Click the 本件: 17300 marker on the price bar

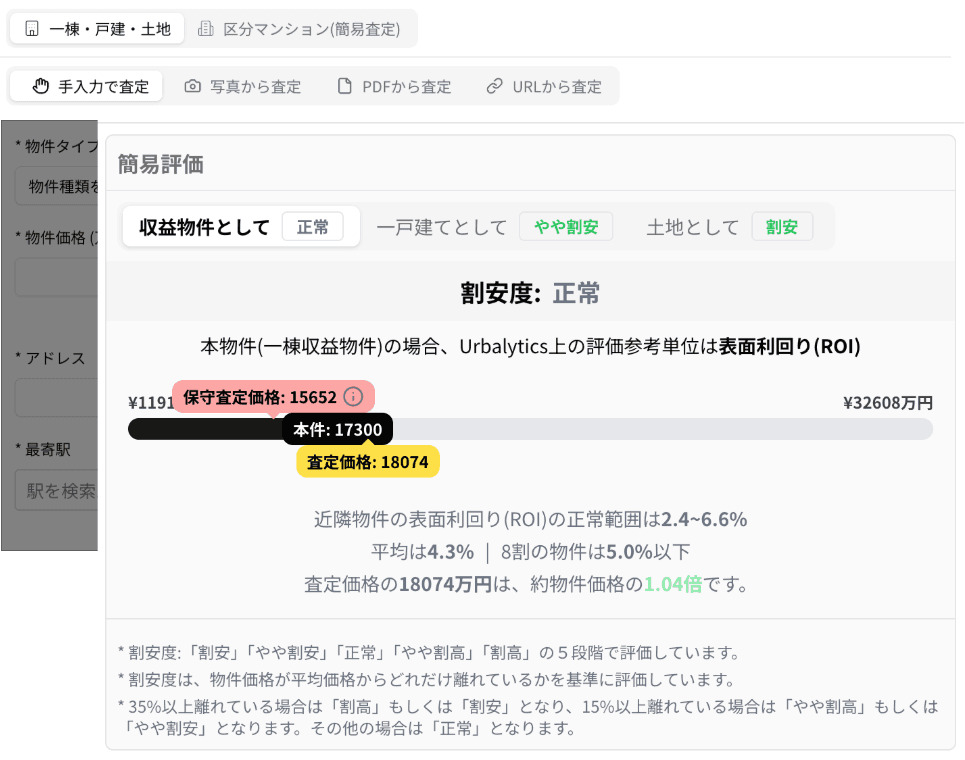[x=340, y=428]
